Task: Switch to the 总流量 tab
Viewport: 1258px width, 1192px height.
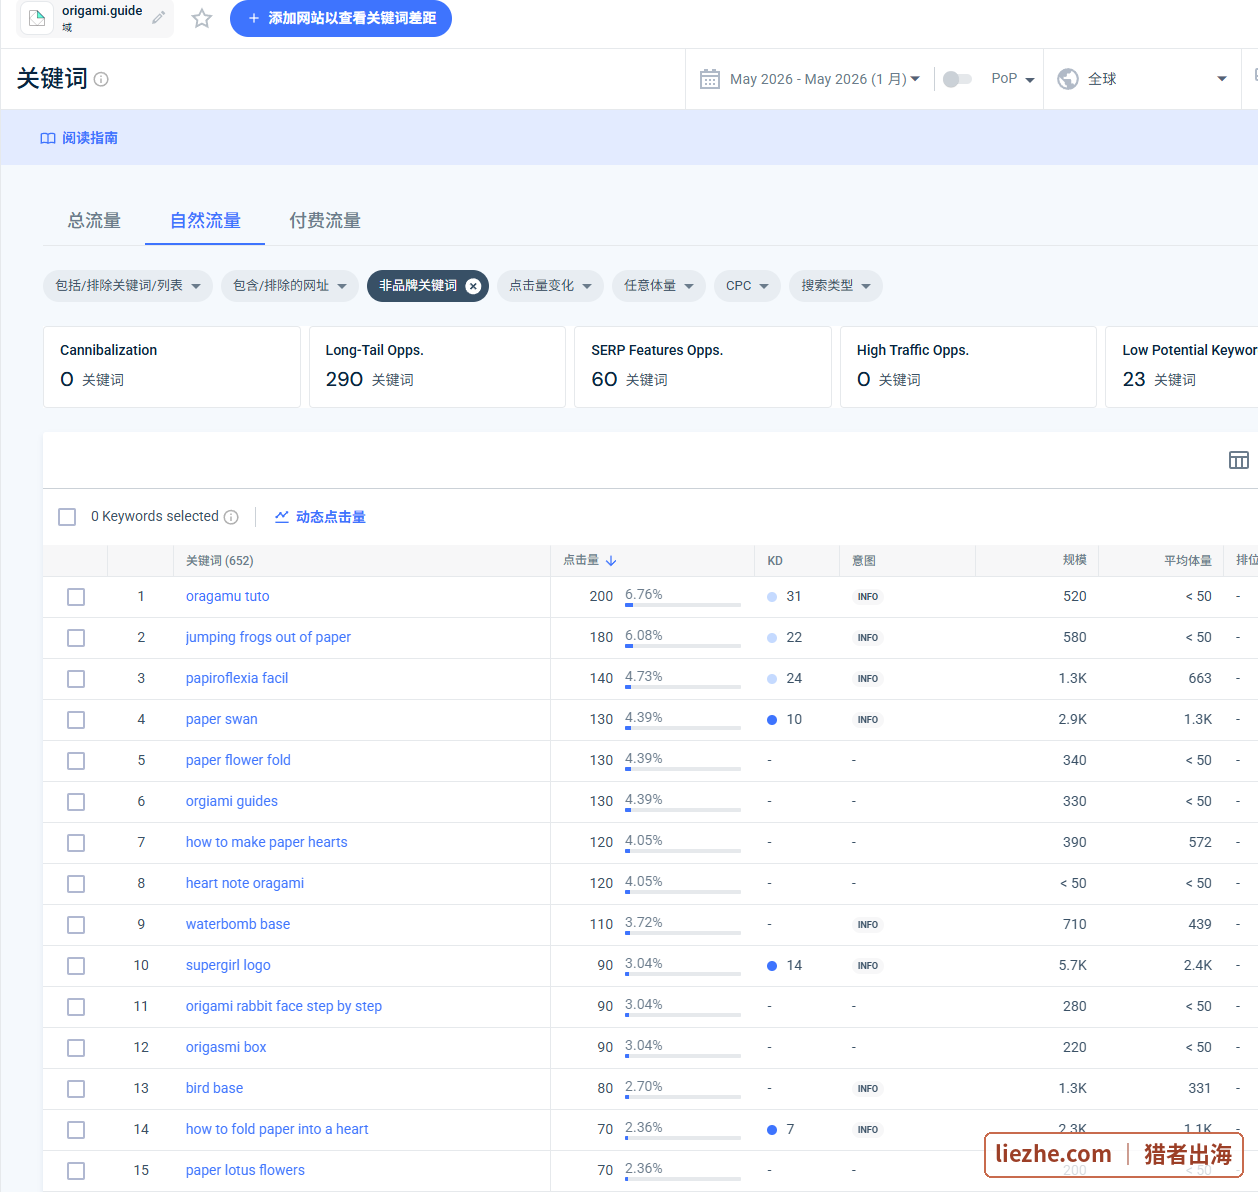Action: 94,220
